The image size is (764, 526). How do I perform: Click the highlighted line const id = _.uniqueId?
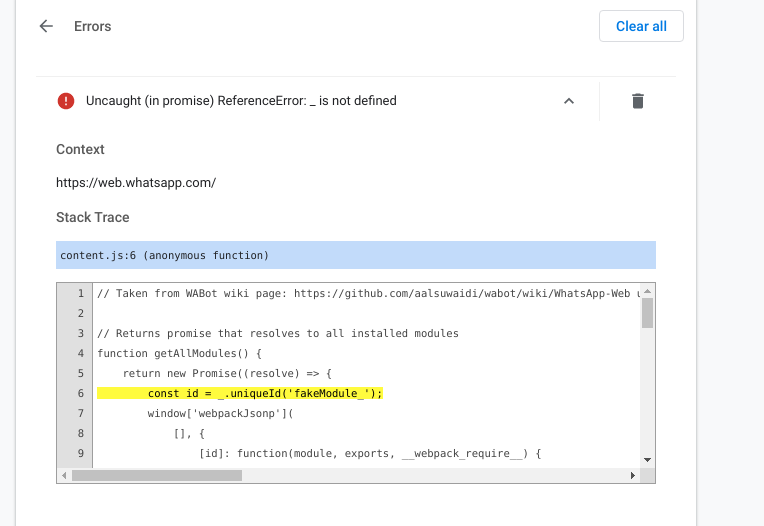pyautogui.click(x=240, y=393)
